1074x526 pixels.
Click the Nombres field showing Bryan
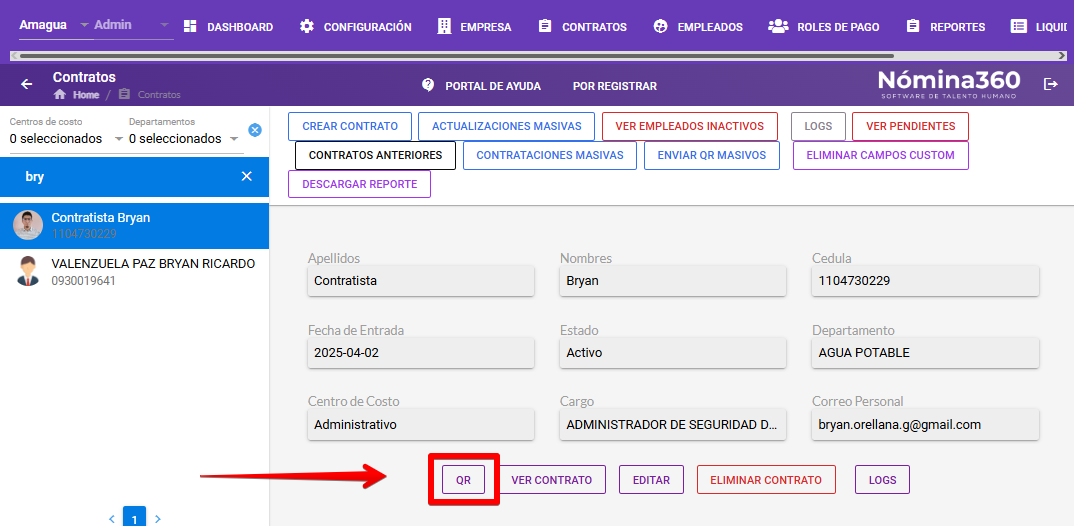[673, 281]
